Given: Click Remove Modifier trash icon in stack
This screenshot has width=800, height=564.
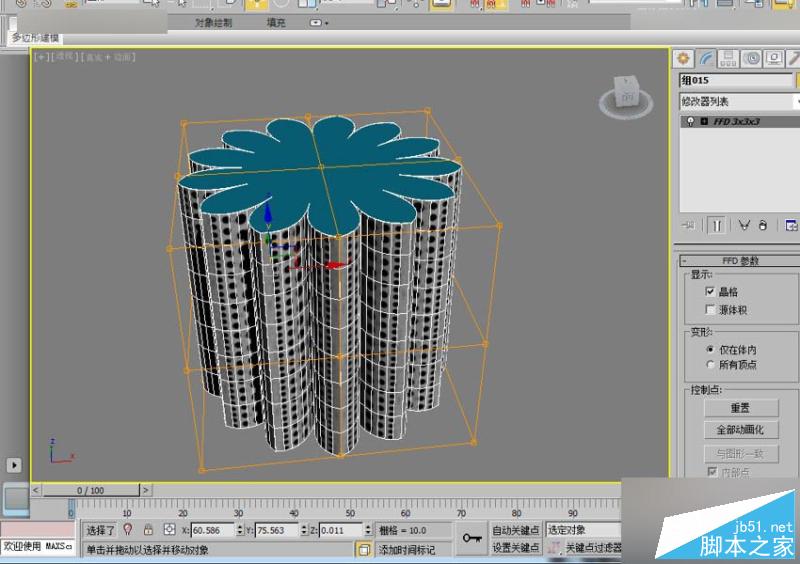Looking at the screenshot, I should (763, 226).
